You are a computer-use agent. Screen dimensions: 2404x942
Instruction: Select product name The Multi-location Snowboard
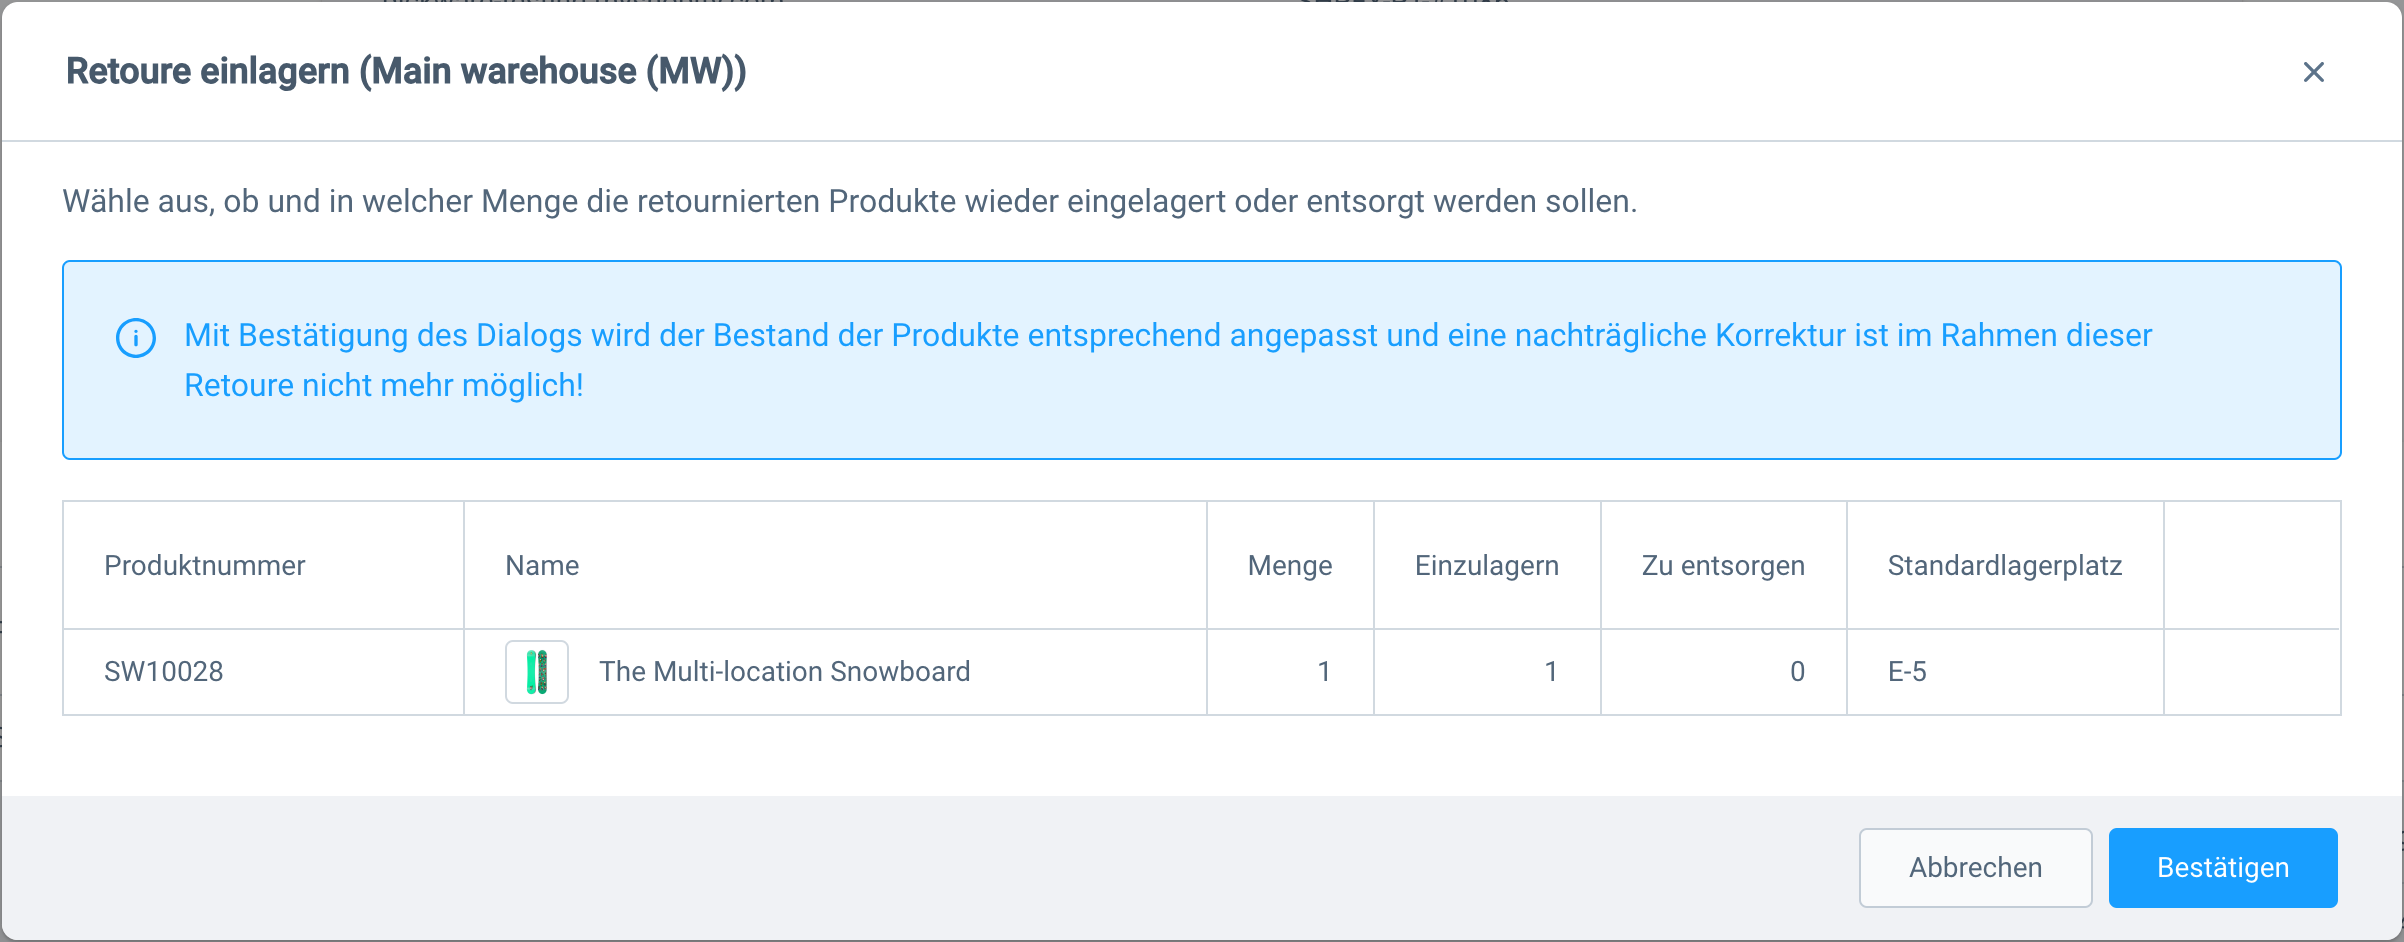pyautogui.click(x=784, y=671)
